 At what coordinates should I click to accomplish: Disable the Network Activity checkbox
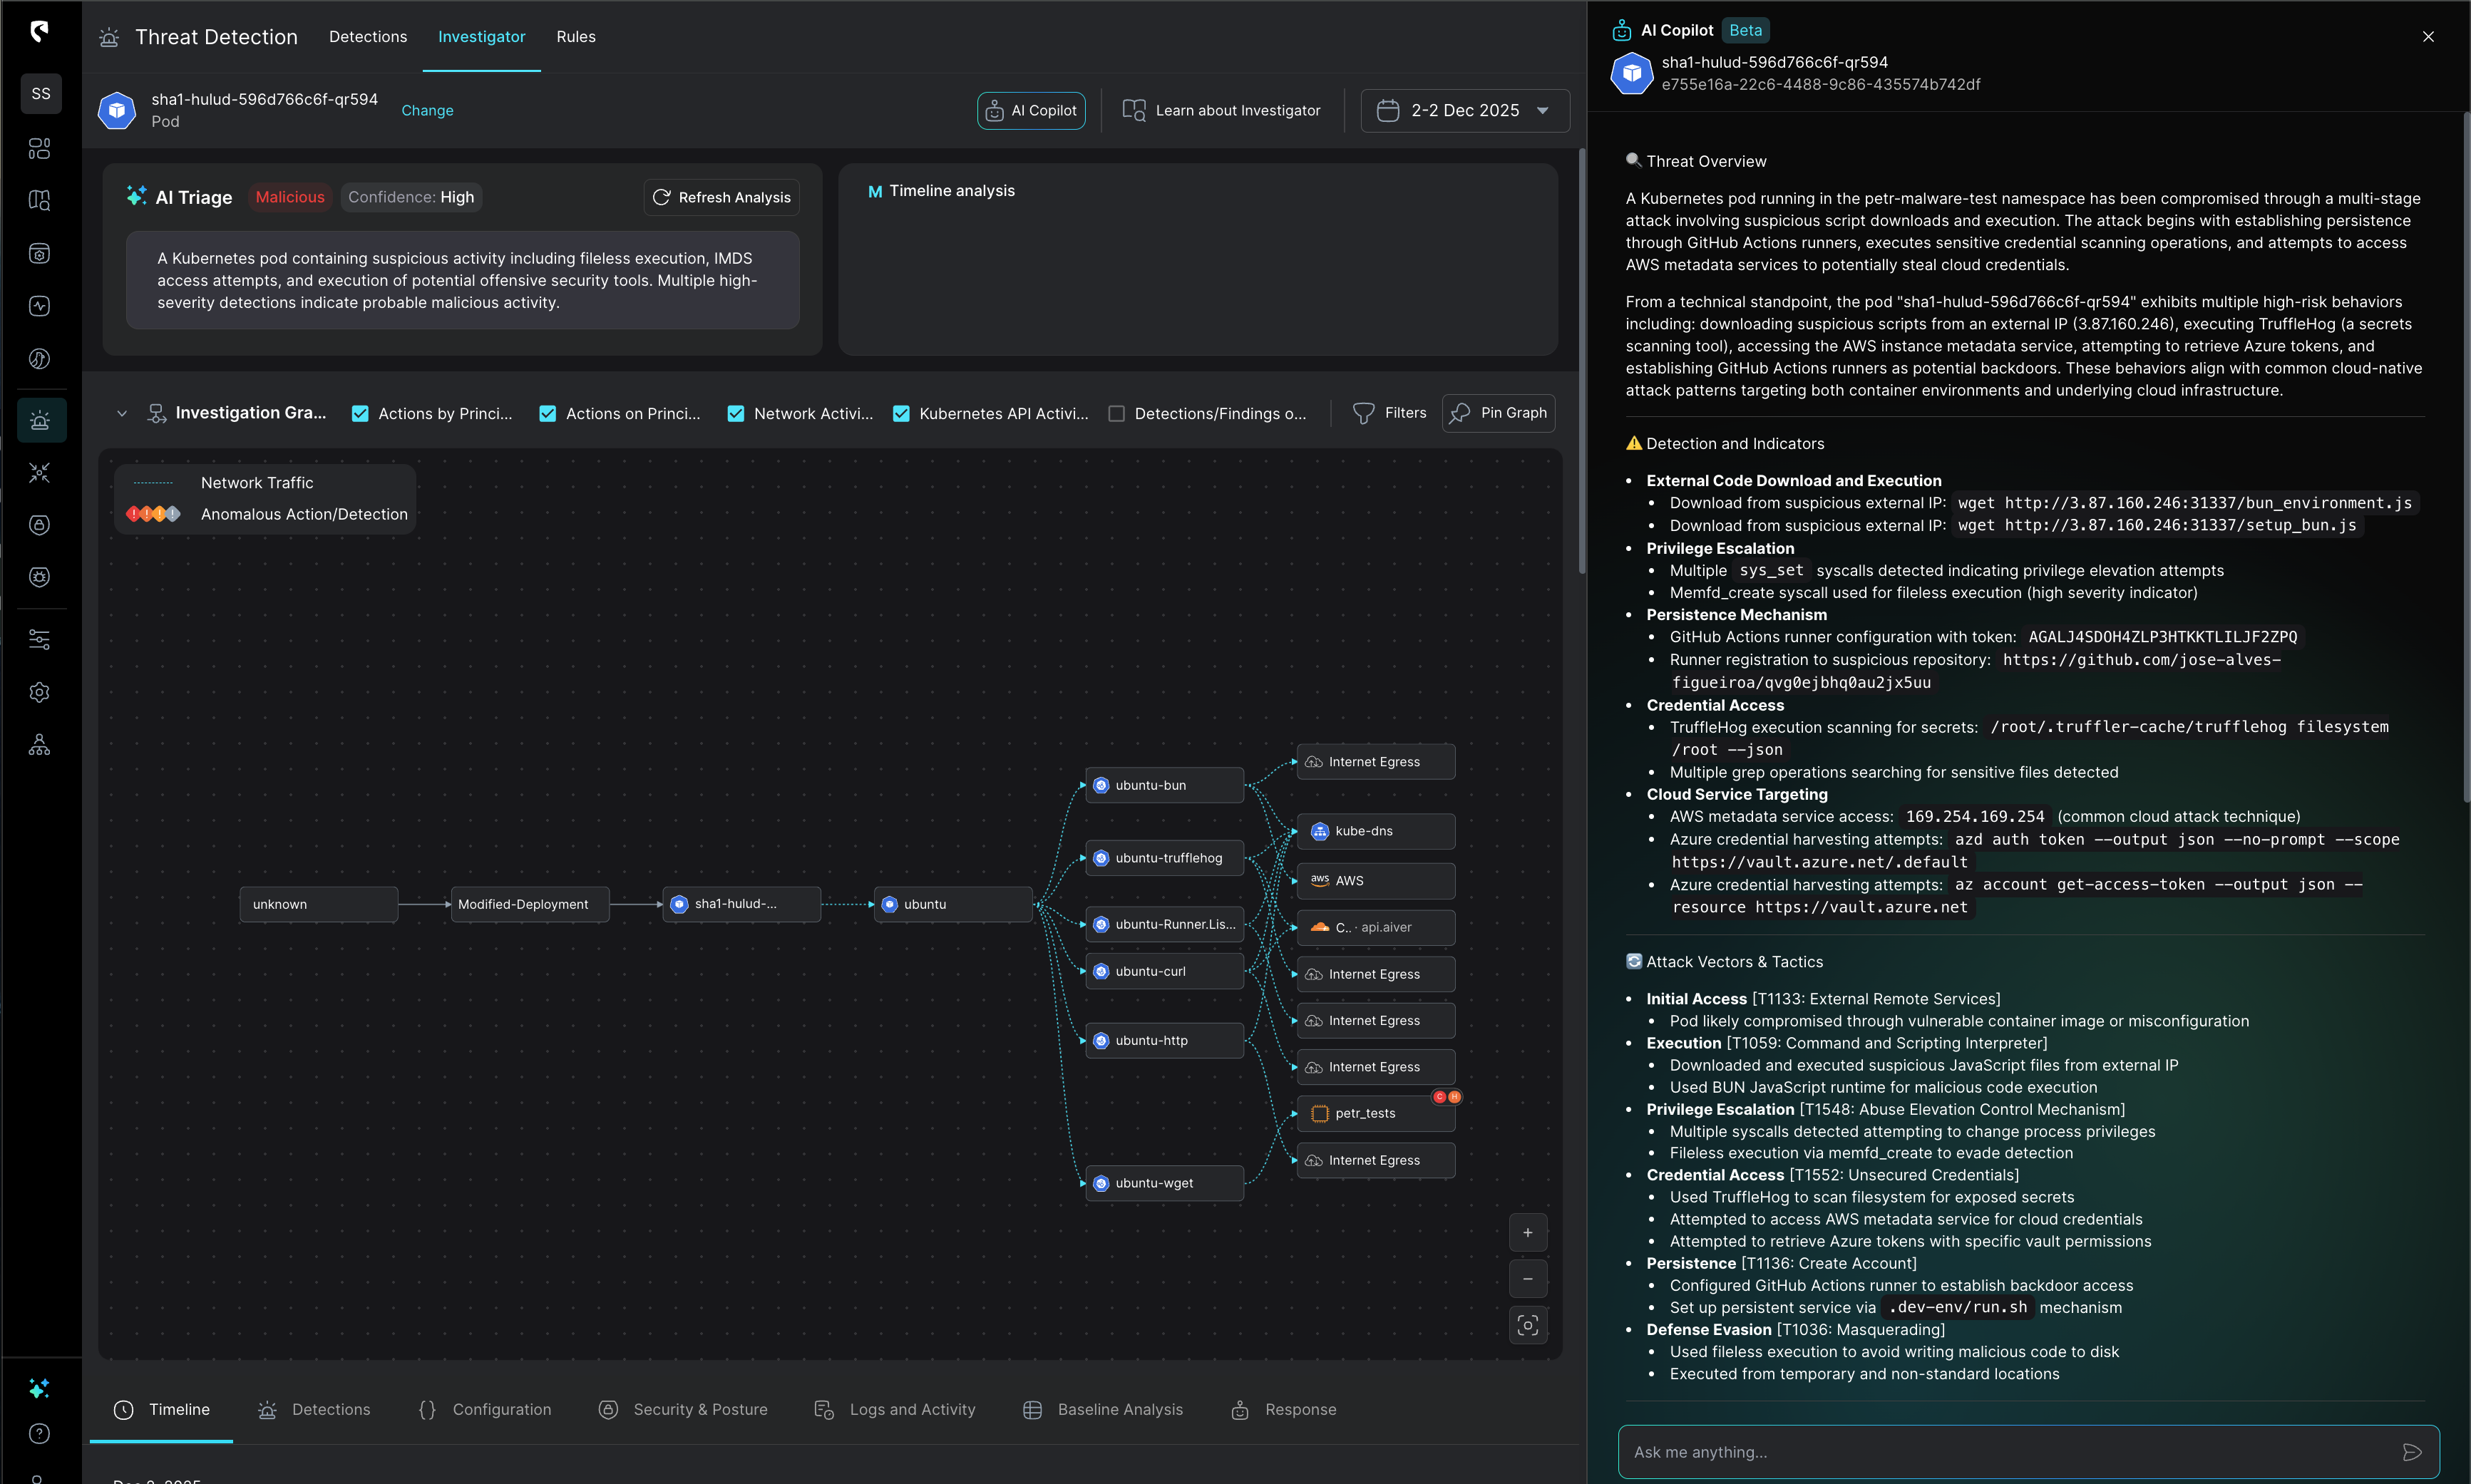click(x=736, y=413)
